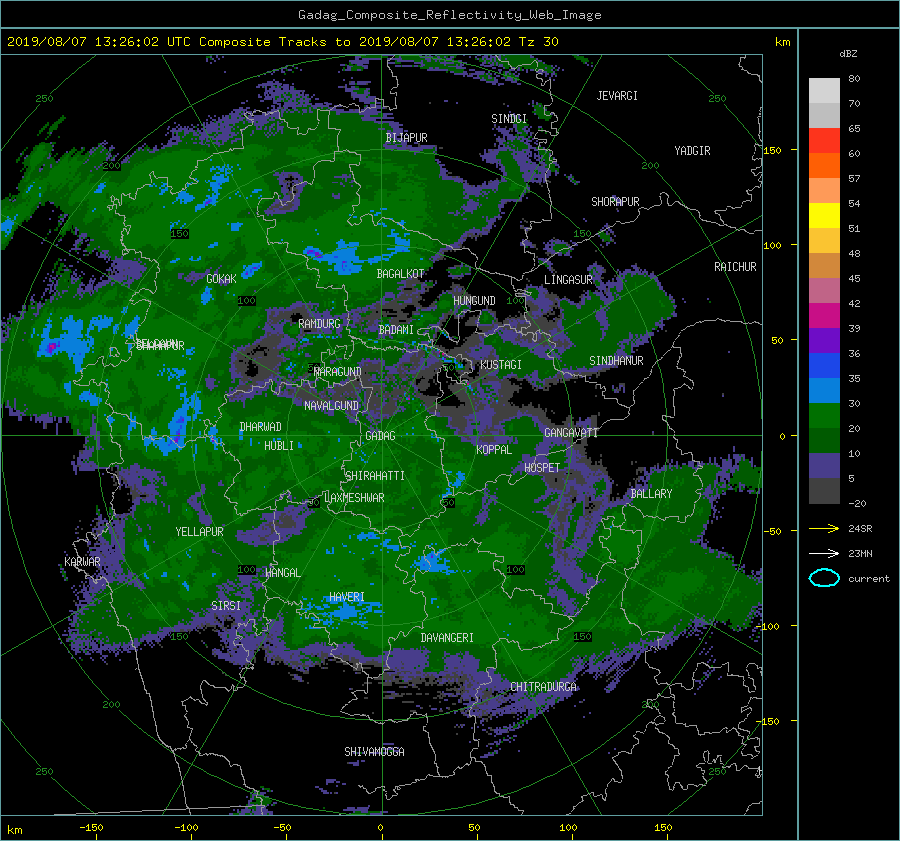Click the SHIRAHATTI city label
This screenshot has height=841, width=900.
point(375,476)
